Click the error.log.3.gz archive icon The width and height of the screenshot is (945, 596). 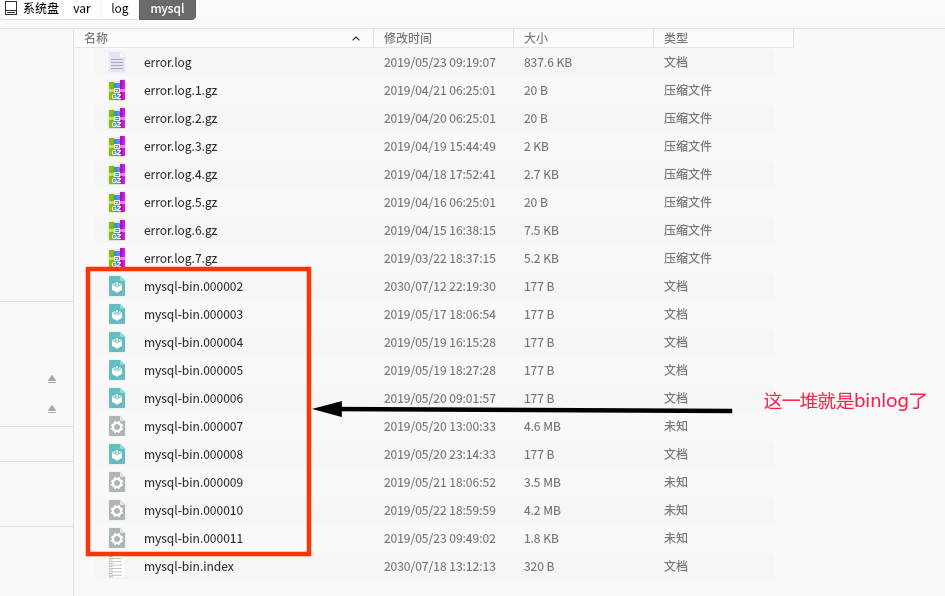tap(117, 146)
